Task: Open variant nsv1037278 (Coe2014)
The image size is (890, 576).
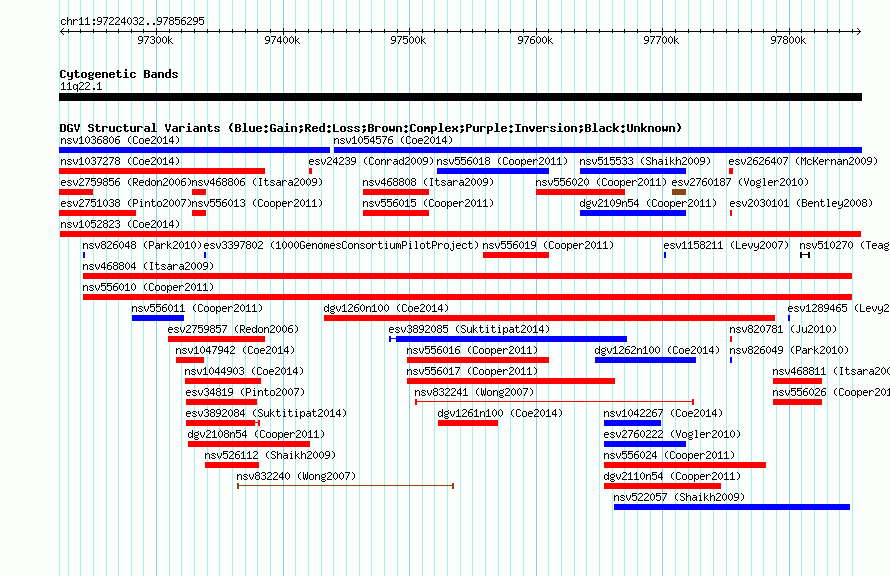Action: pyautogui.click(x=162, y=171)
